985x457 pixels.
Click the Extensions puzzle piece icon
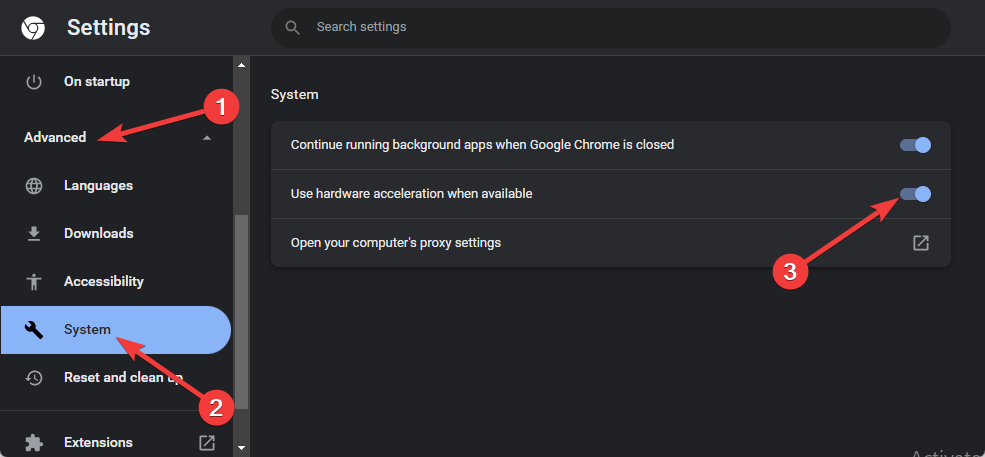click(x=34, y=442)
